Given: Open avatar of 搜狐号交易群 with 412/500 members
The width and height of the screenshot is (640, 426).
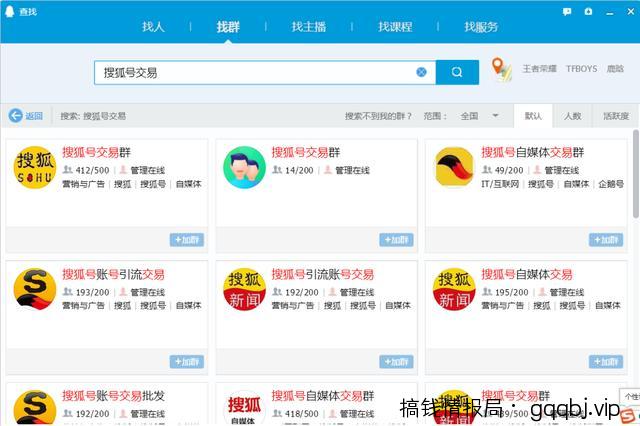Looking at the screenshot, I should (x=35, y=167).
